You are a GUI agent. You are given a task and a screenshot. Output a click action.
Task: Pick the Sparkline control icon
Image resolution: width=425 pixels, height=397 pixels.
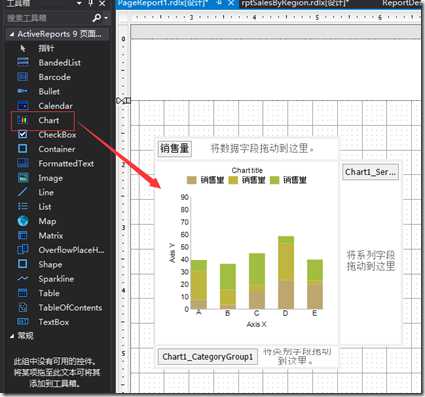coord(23,278)
